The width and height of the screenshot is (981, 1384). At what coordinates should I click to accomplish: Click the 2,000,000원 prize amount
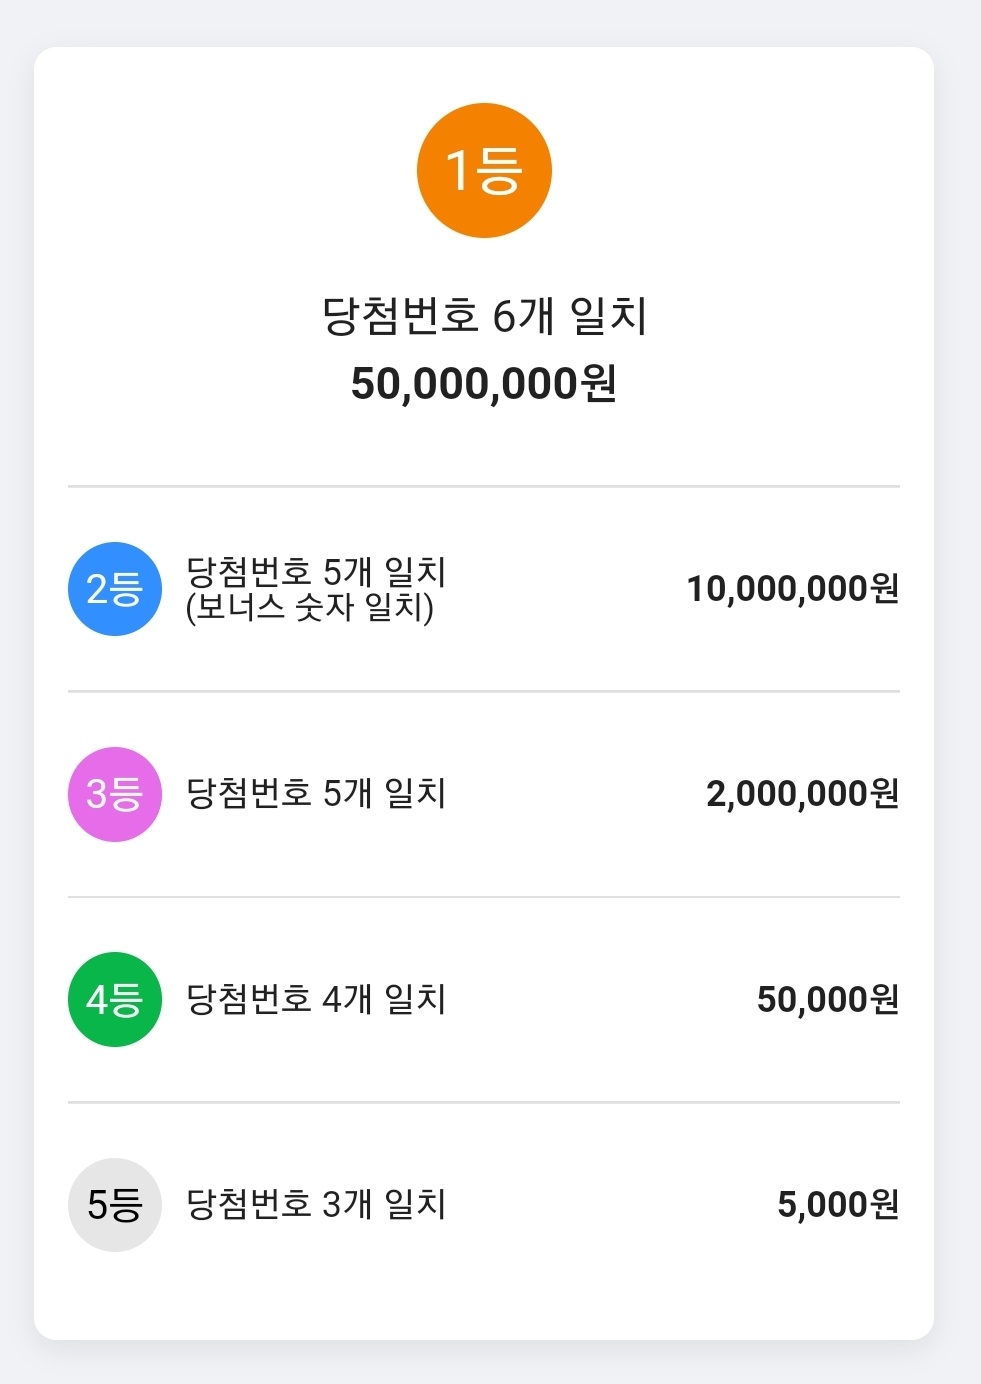(x=803, y=794)
